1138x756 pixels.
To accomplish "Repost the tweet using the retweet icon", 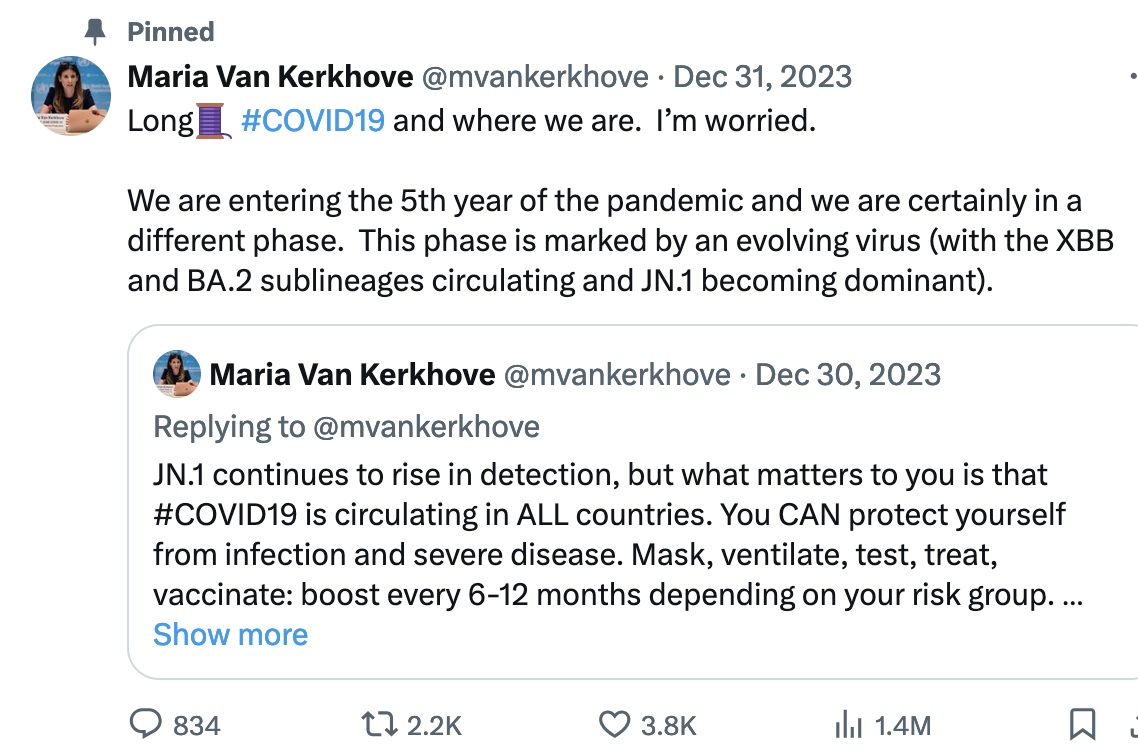I will coord(379,725).
